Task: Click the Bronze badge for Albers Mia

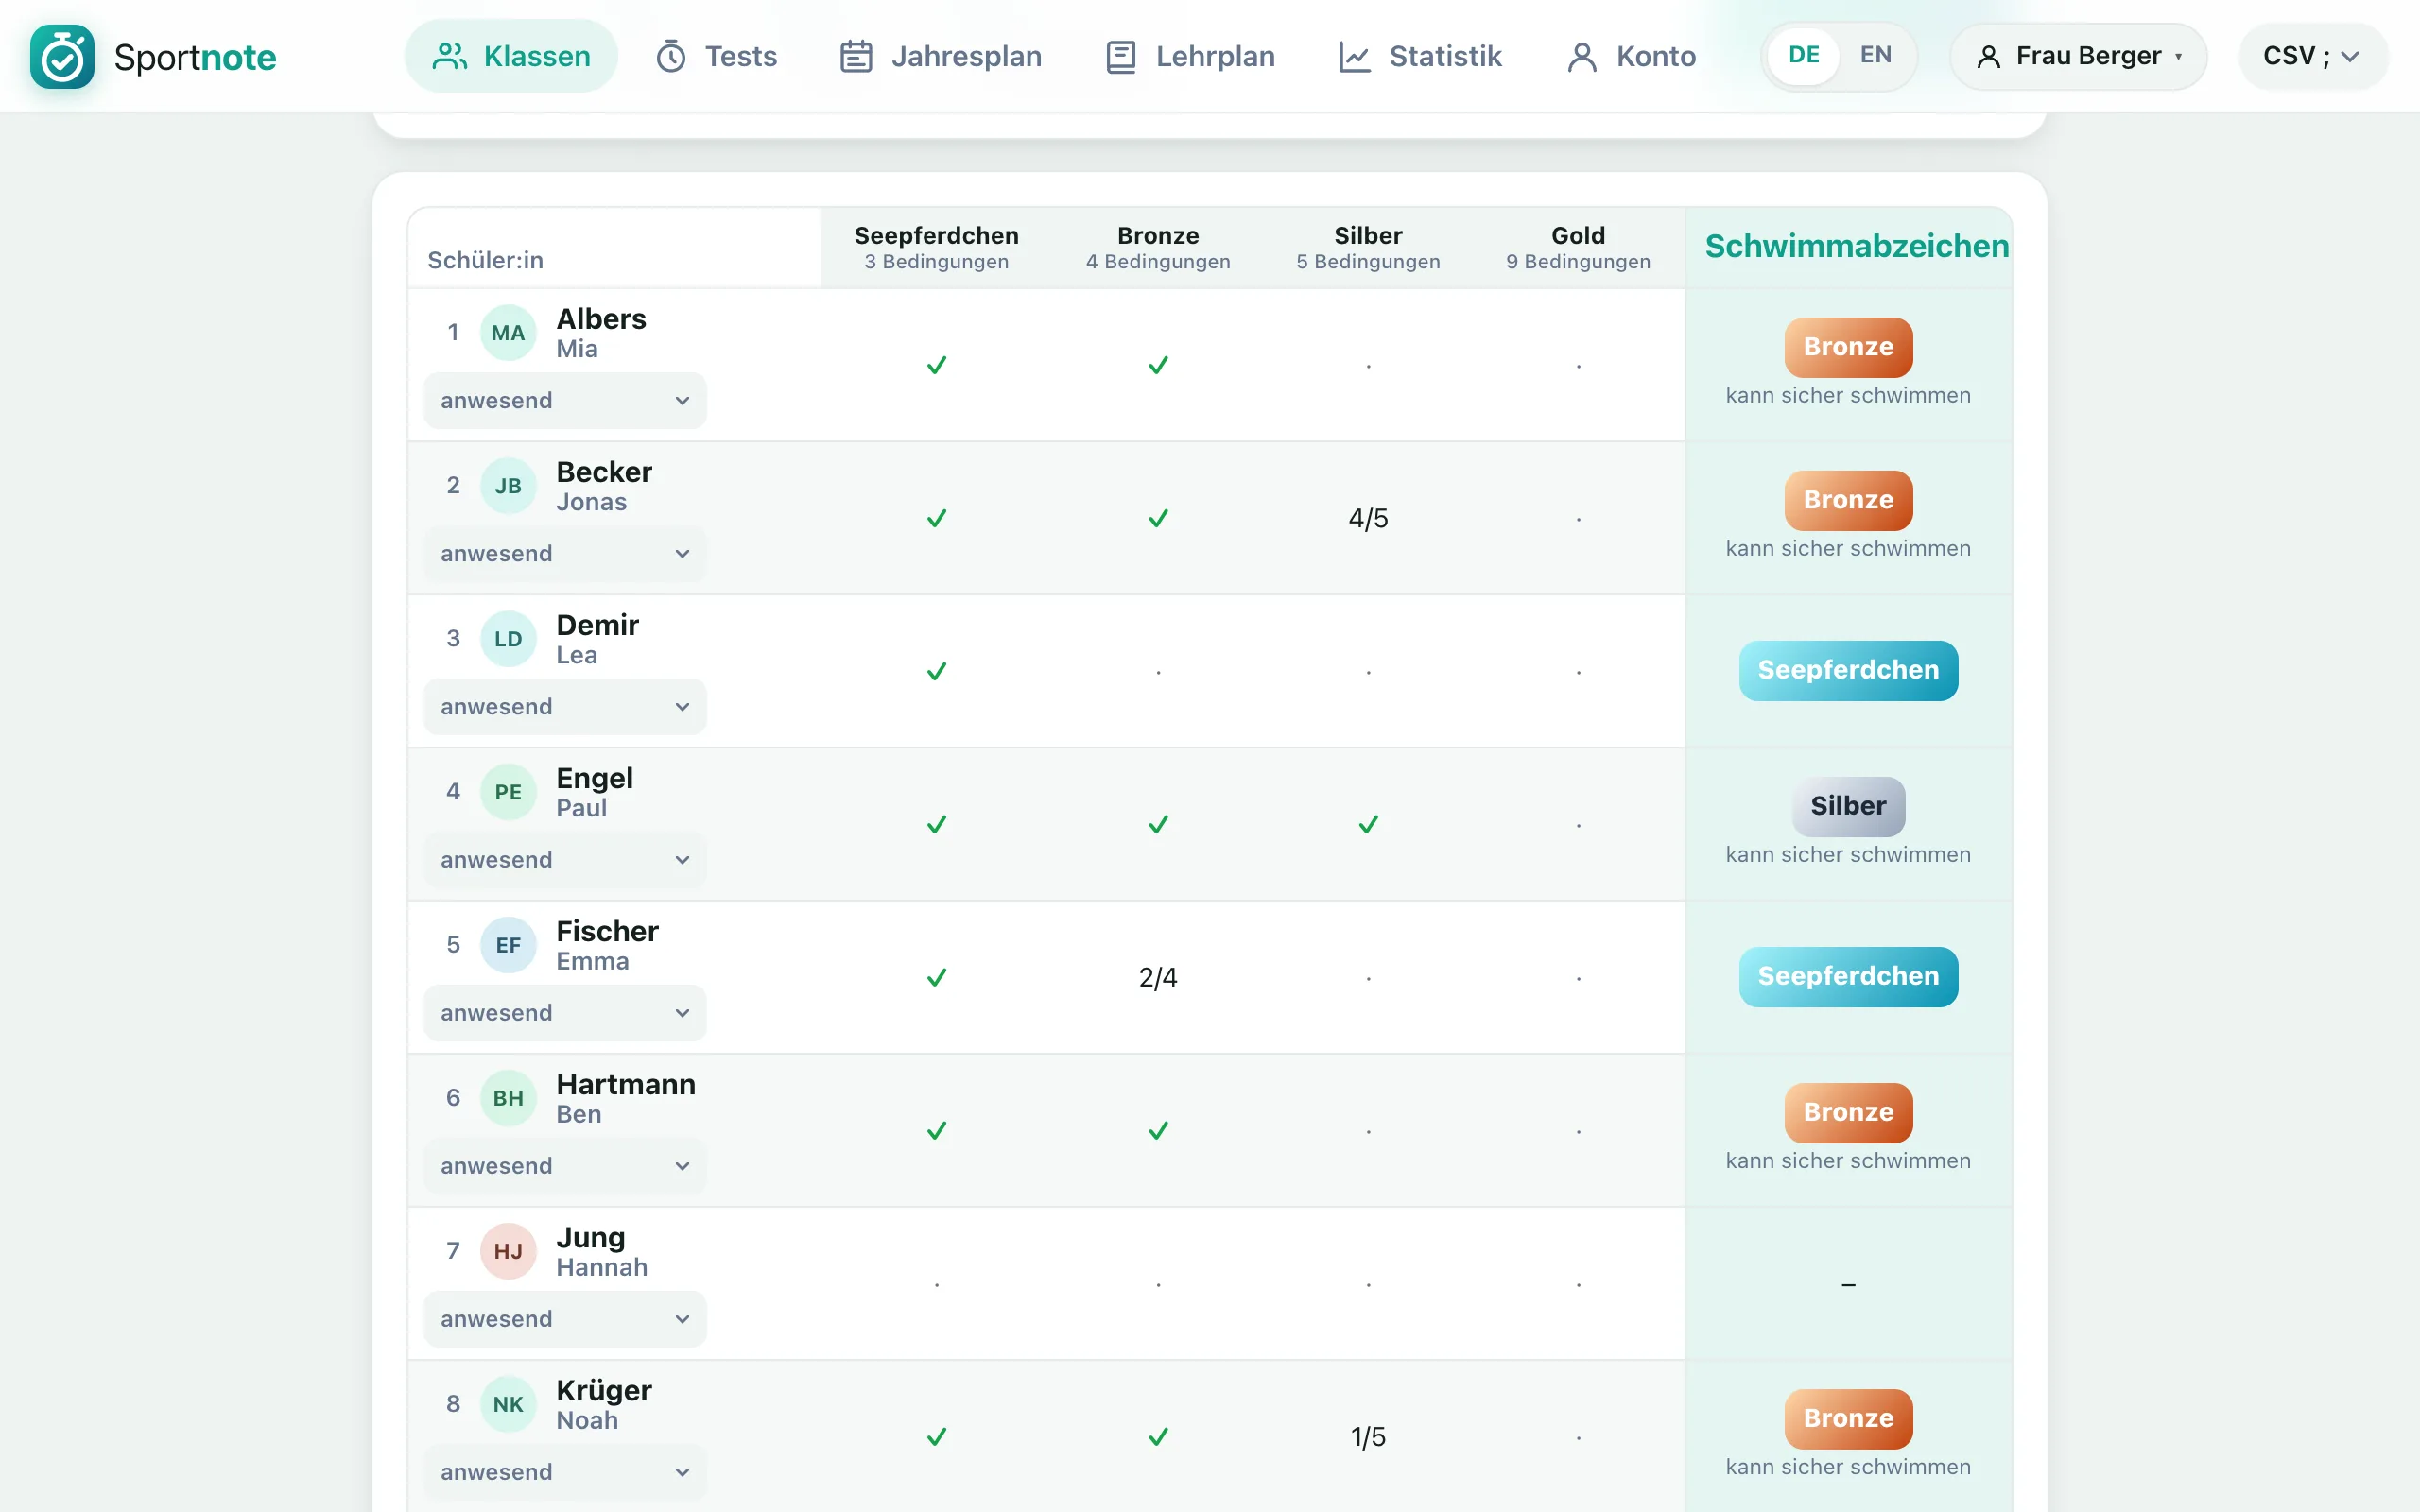Action: pyautogui.click(x=1848, y=347)
